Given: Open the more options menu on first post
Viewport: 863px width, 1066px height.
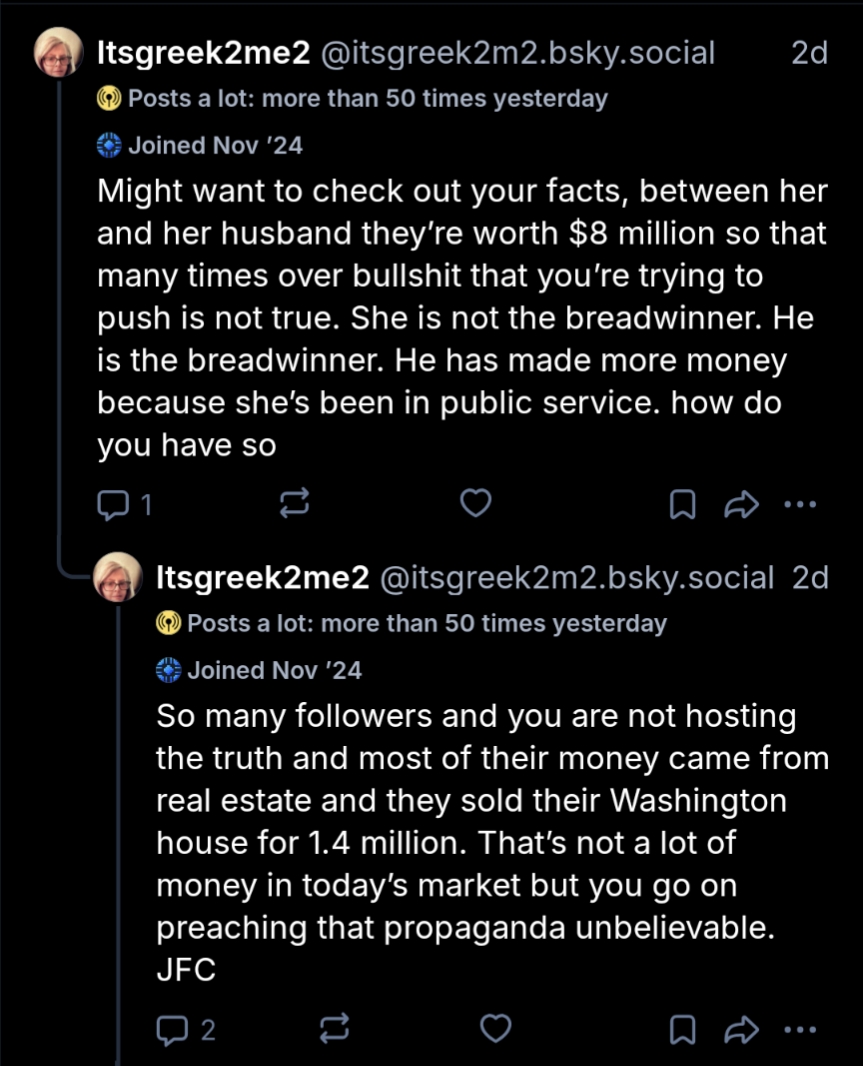Looking at the screenshot, I should [801, 505].
